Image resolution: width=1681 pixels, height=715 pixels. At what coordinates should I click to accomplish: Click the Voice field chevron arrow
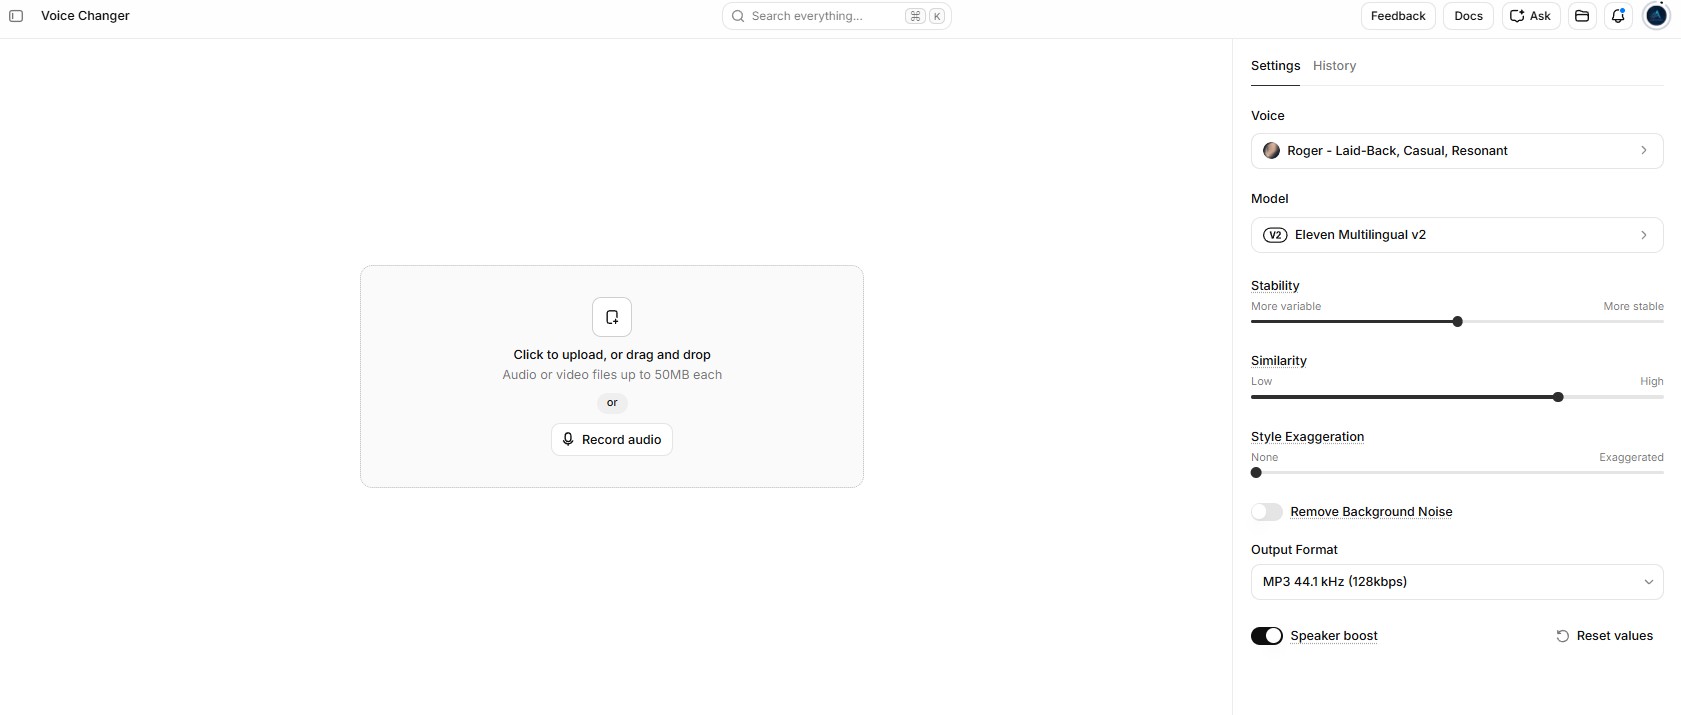click(x=1643, y=151)
